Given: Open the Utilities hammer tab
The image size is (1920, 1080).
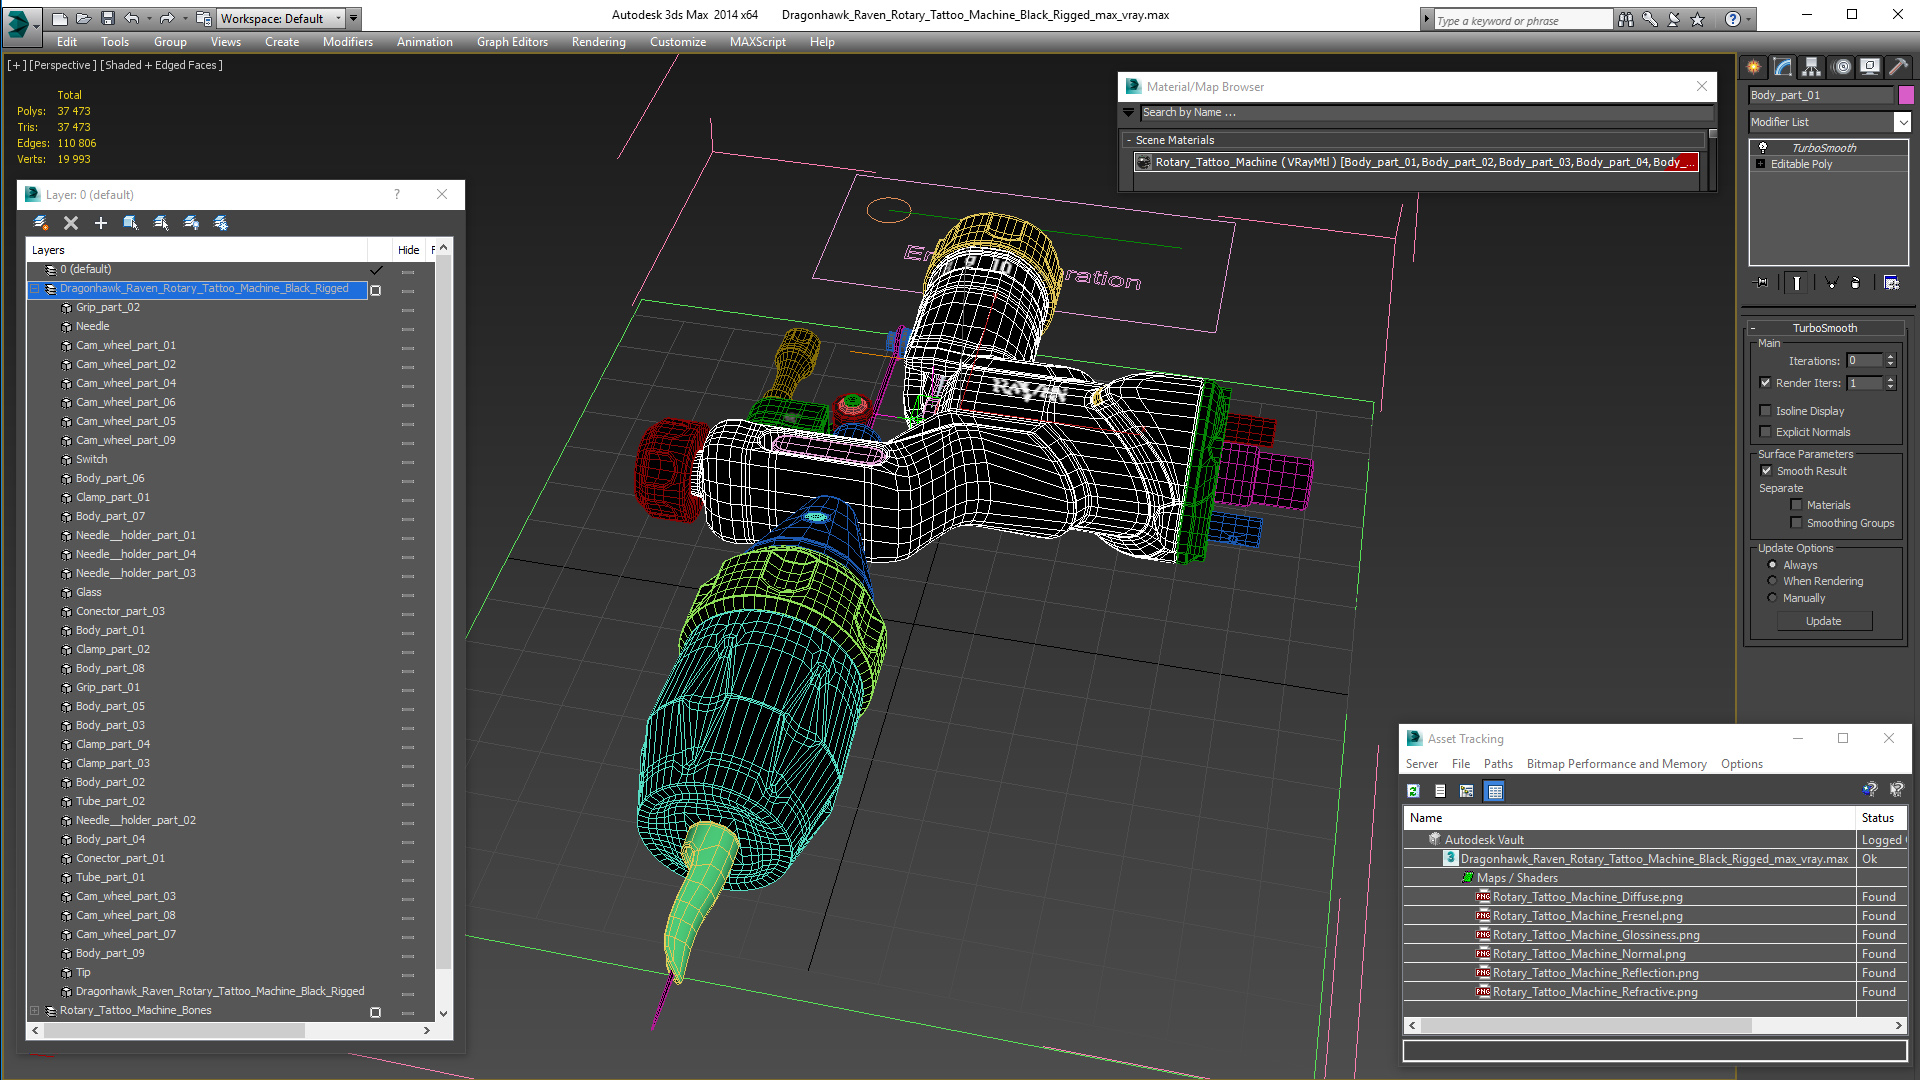Looking at the screenshot, I should point(1898,67).
